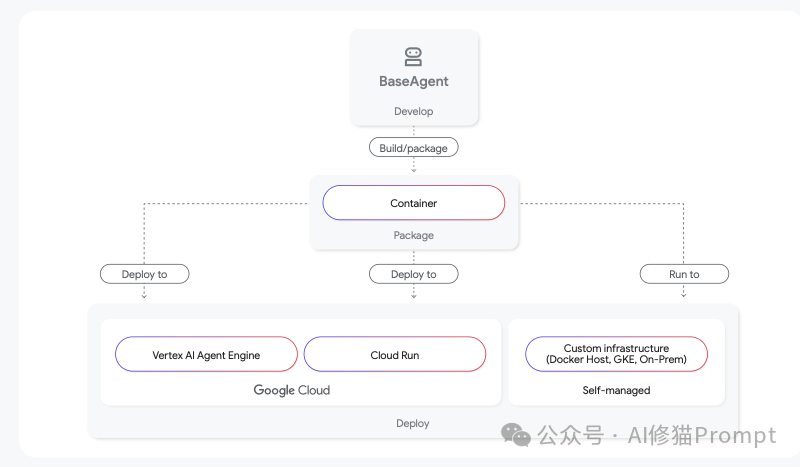This screenshot has width=800, height=467.
Task: Select the Deploy to pill under Package
Action: click(x=414, y=274)
